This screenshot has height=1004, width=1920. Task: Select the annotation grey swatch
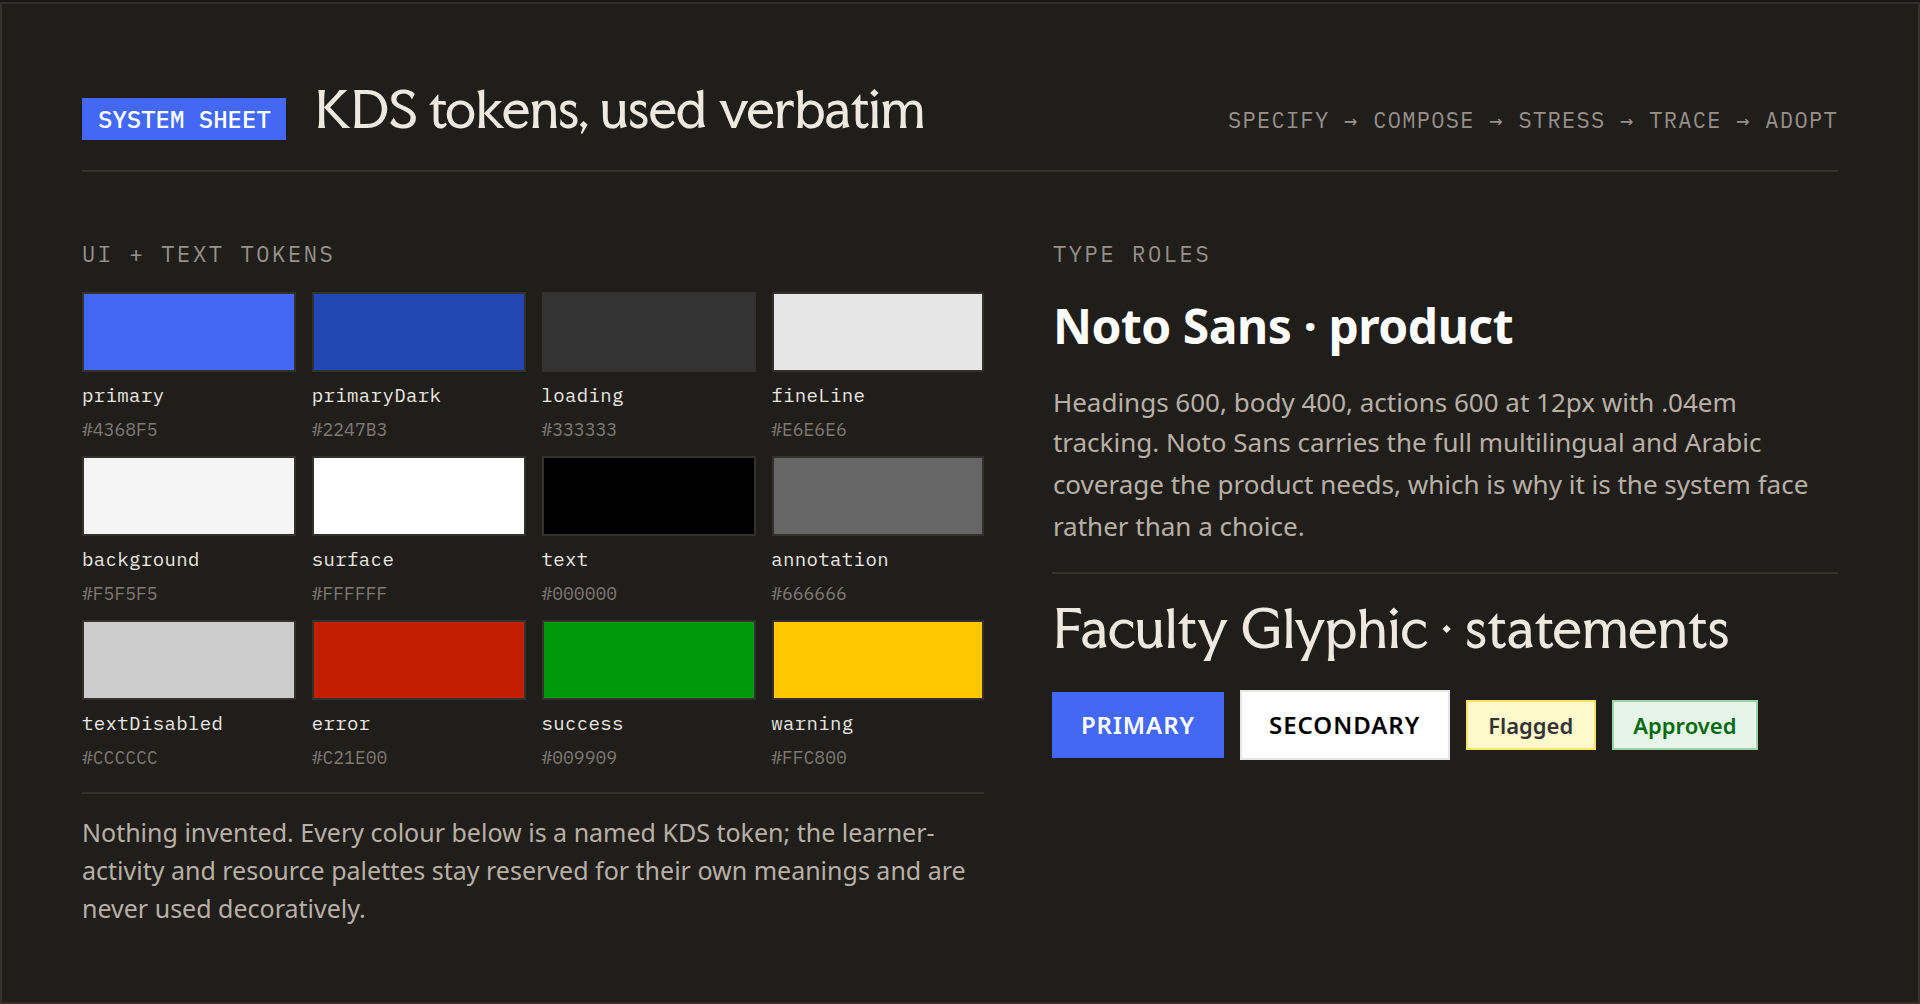pyautogui.click(x=878, y=496)
